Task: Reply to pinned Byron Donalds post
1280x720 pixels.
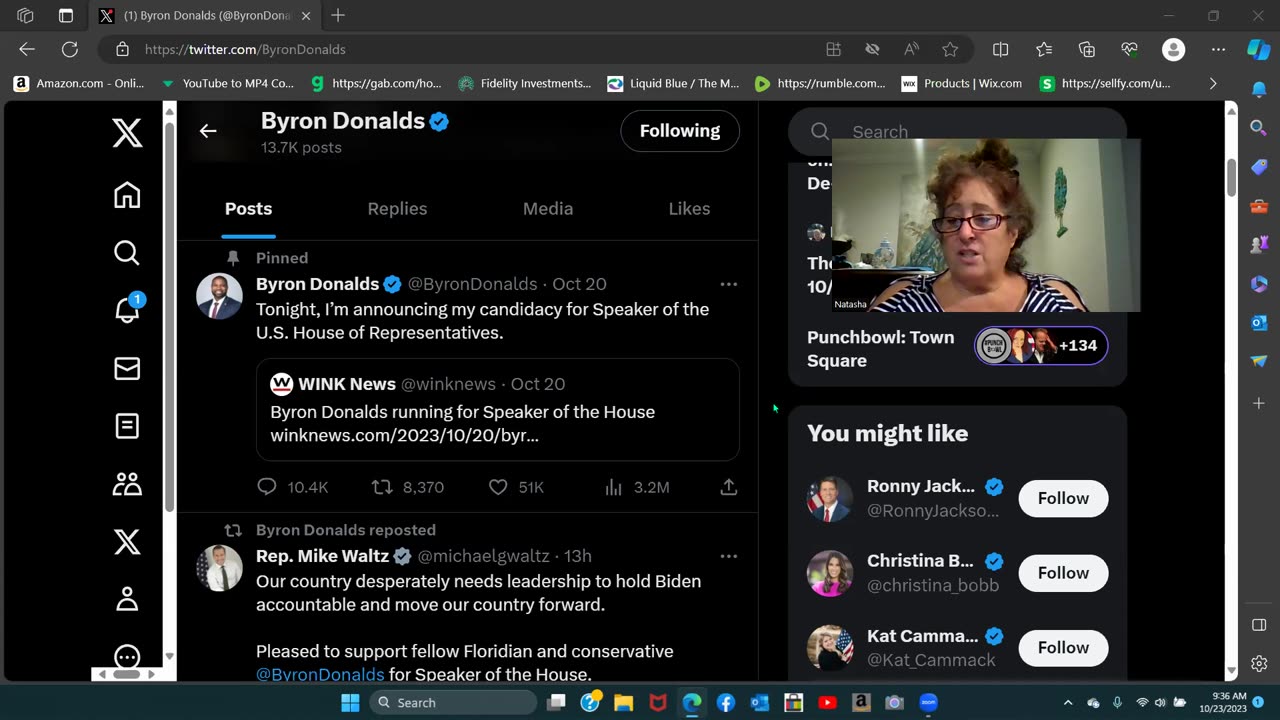Action: pos(266,487)
